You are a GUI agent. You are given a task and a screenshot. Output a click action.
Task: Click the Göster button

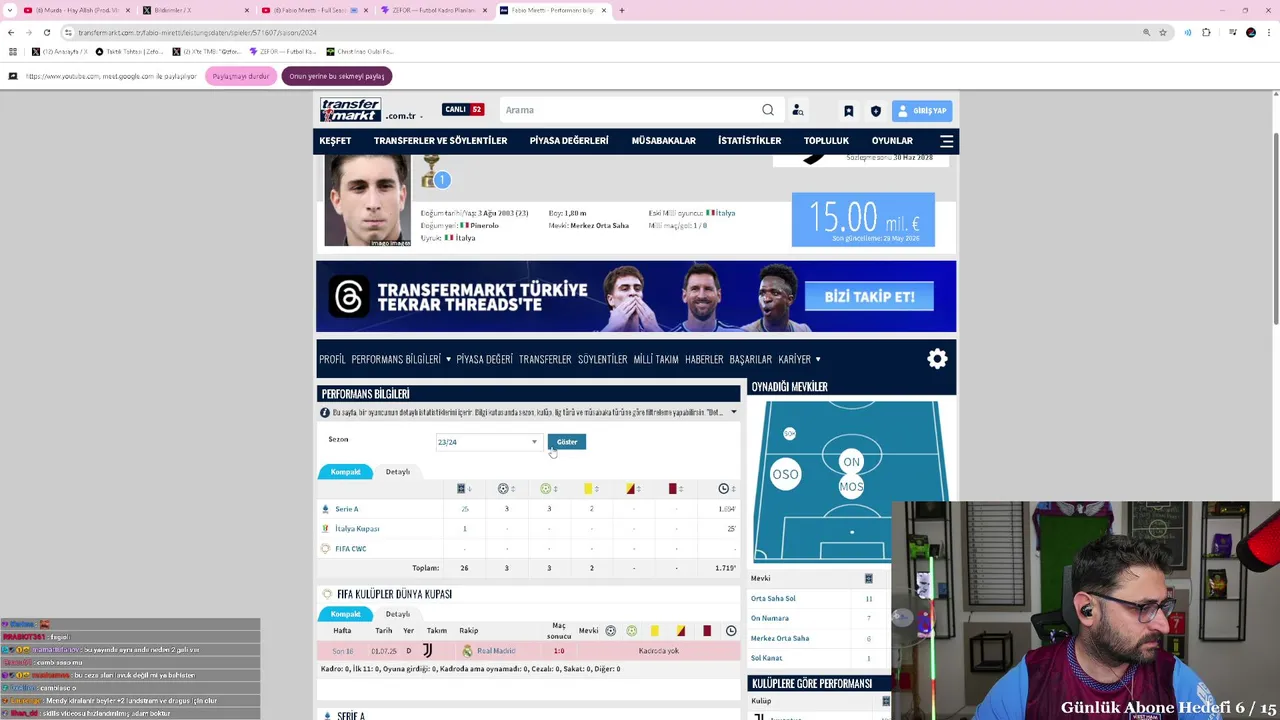click(x=567, y=442)
